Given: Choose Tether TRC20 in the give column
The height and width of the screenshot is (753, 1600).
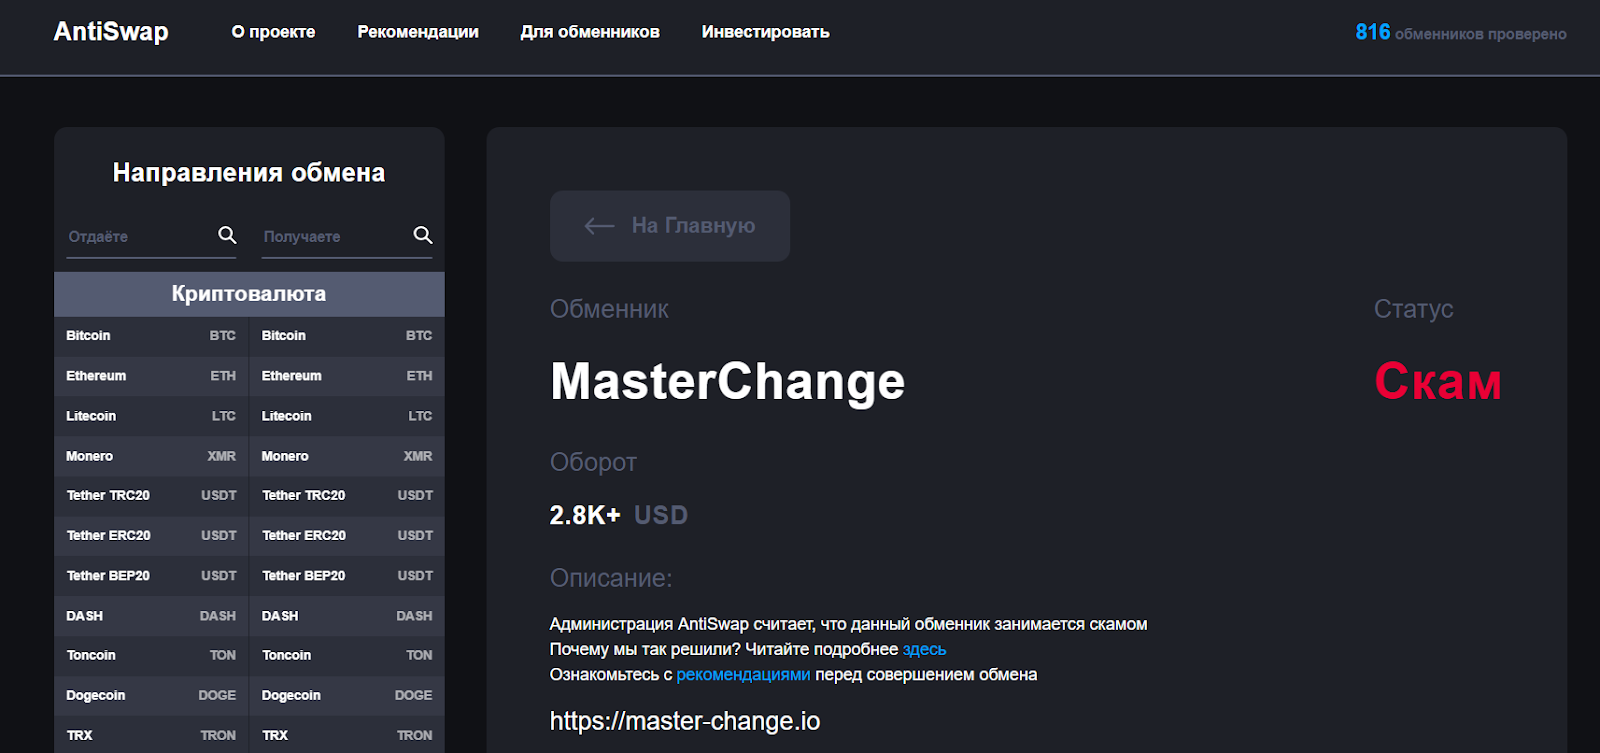Looking at the screenshot, I should 151,496.
